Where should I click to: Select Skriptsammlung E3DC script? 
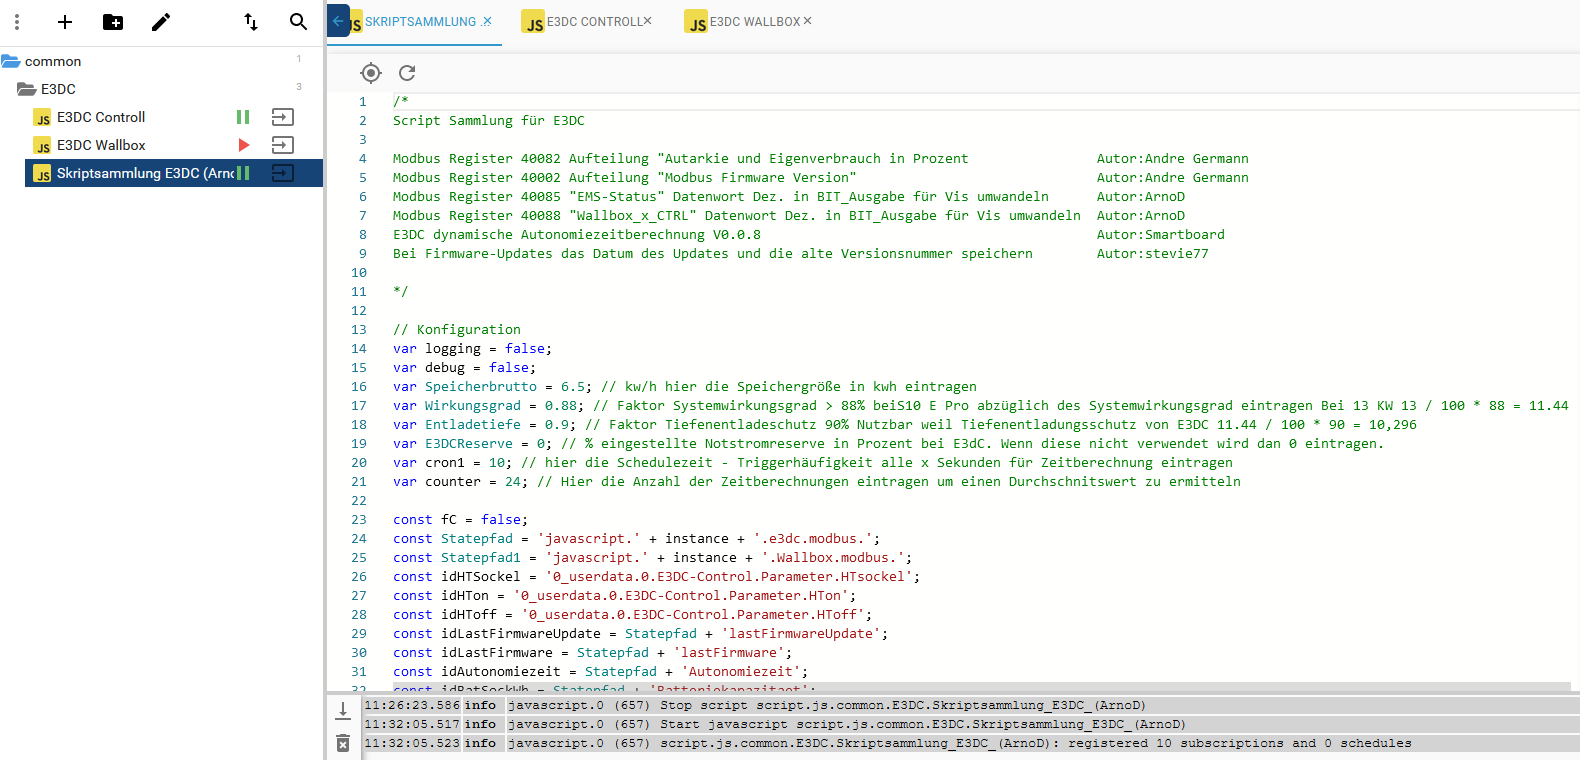pyautogui.click(x=145, y=173)
